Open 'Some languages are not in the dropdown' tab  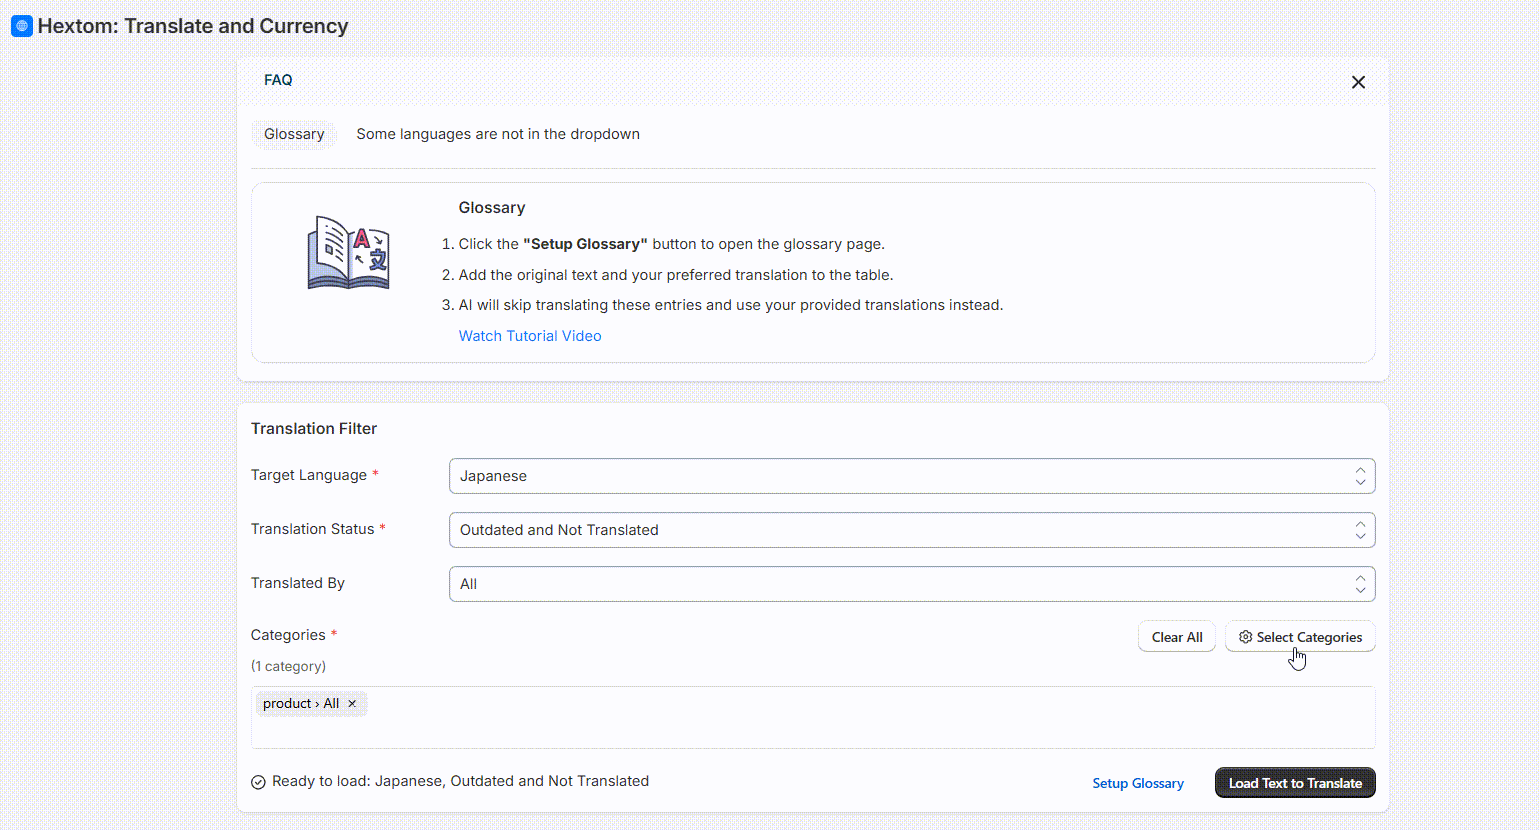click(498, 134)
